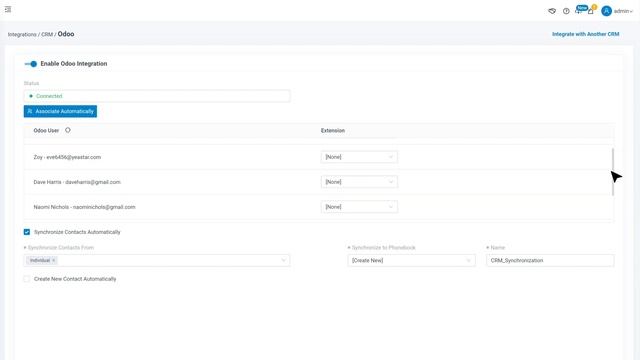Remove the Individual tag with its x
The image size is (640, 360).
[x=53, y=260]
